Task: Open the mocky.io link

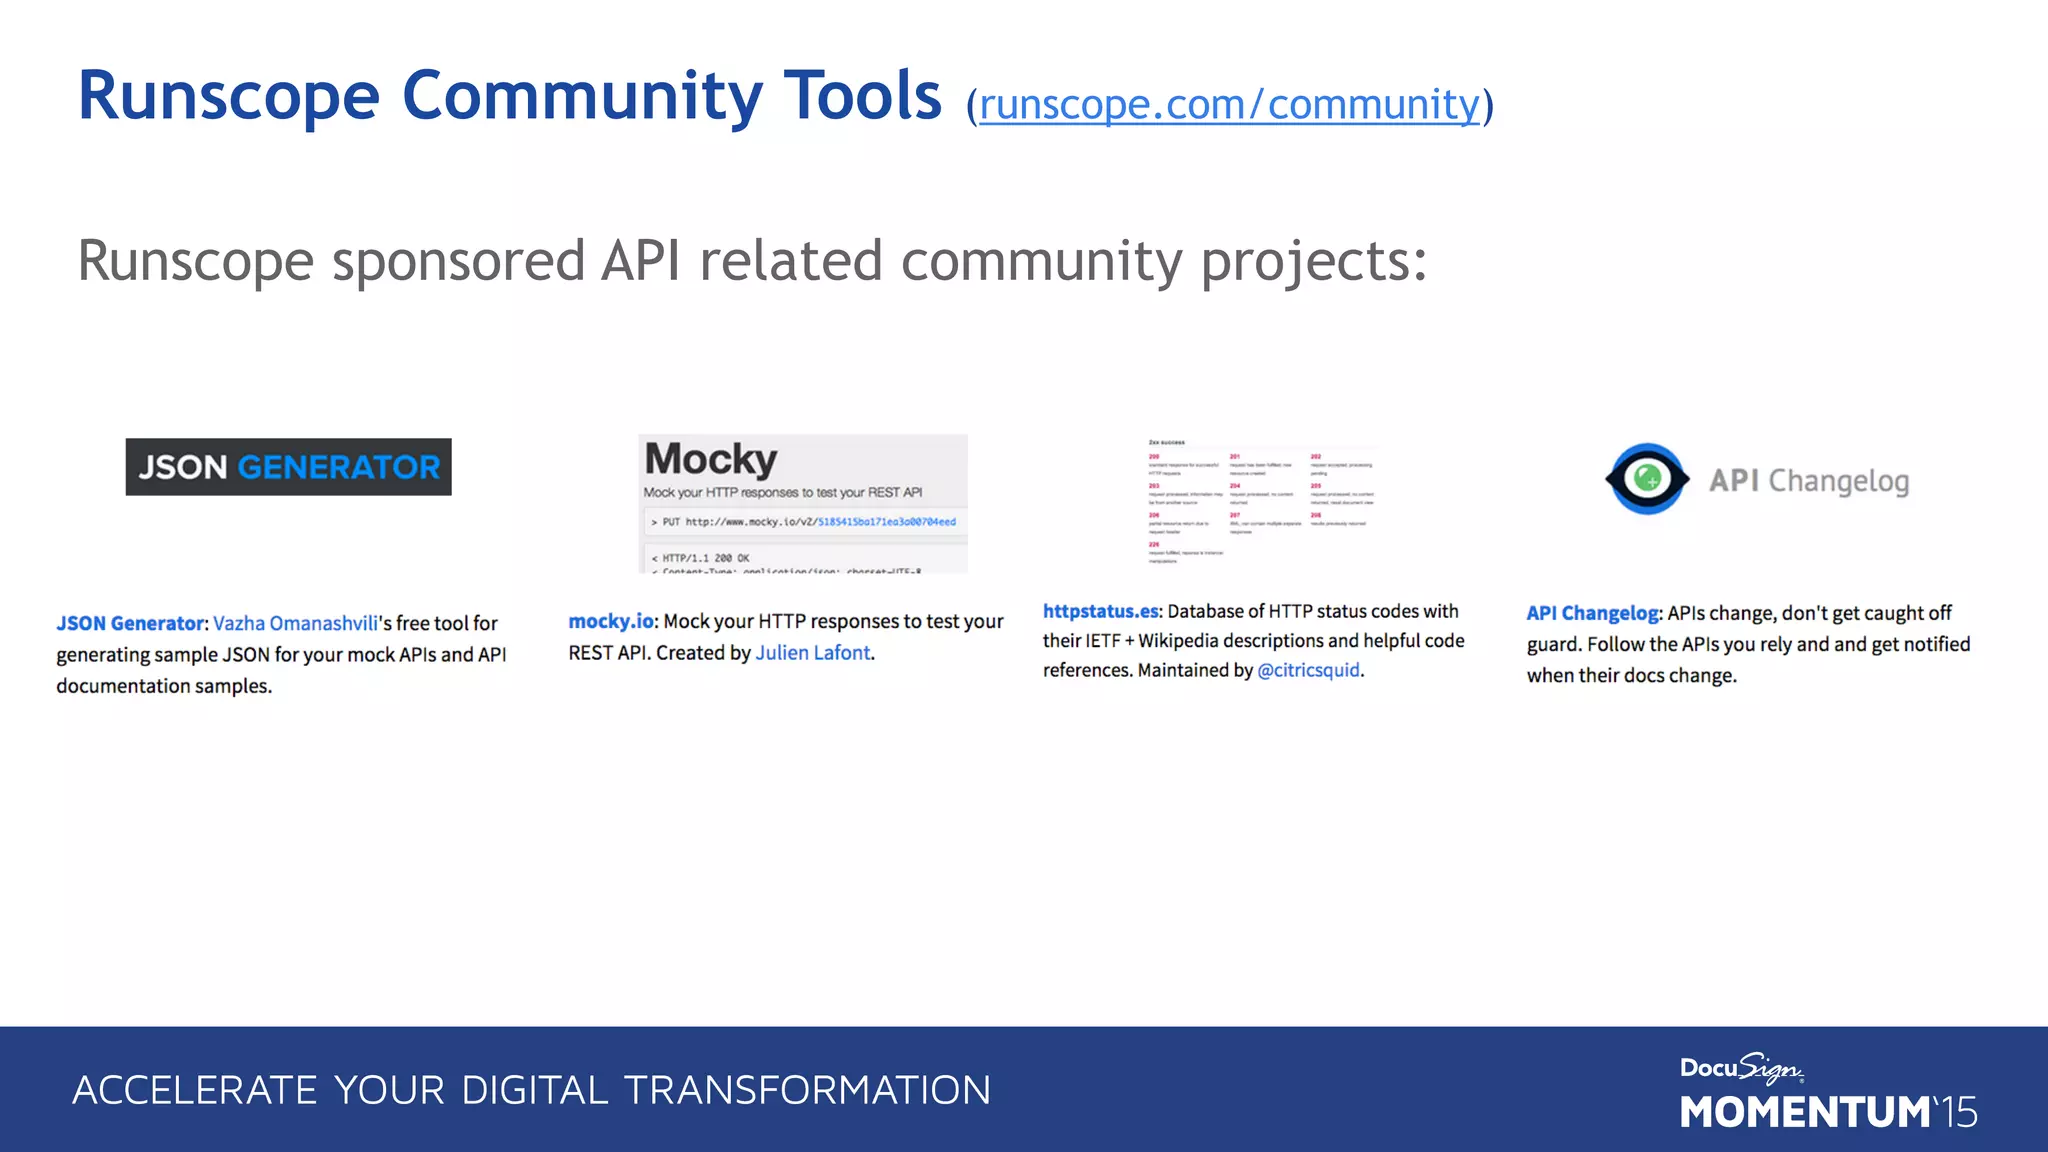Action: click(610, 622)
